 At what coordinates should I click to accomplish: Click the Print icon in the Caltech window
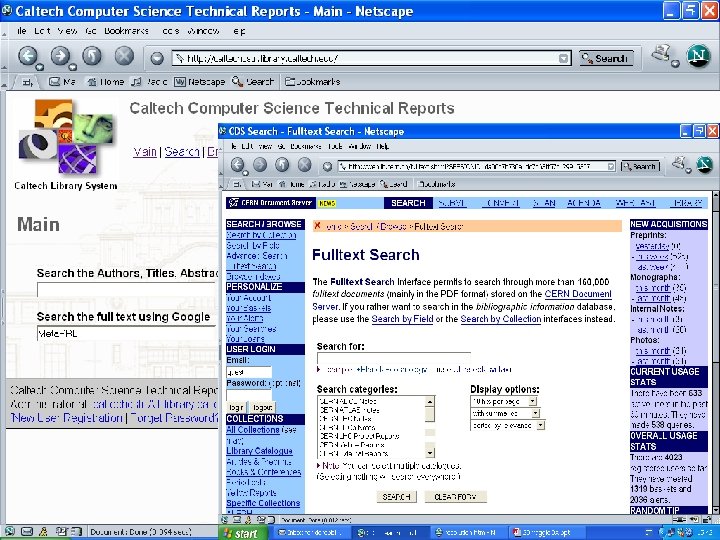(661, 54)
